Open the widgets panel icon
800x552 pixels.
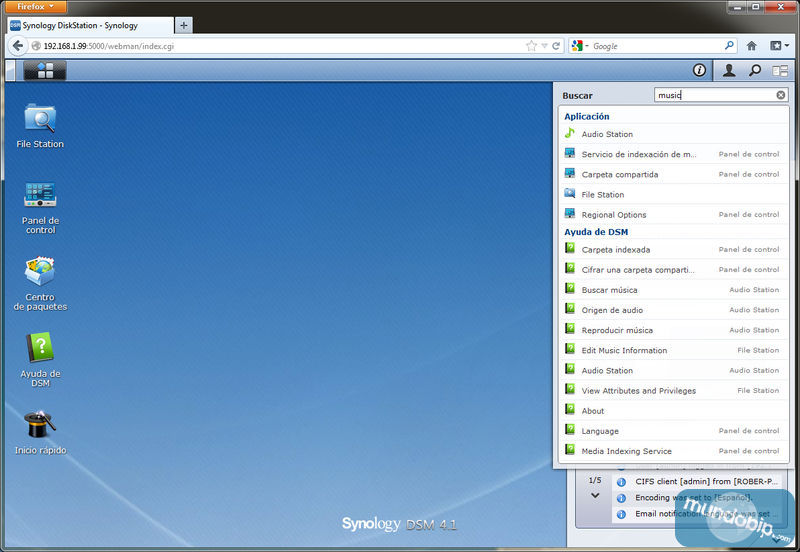click(780, 70)
